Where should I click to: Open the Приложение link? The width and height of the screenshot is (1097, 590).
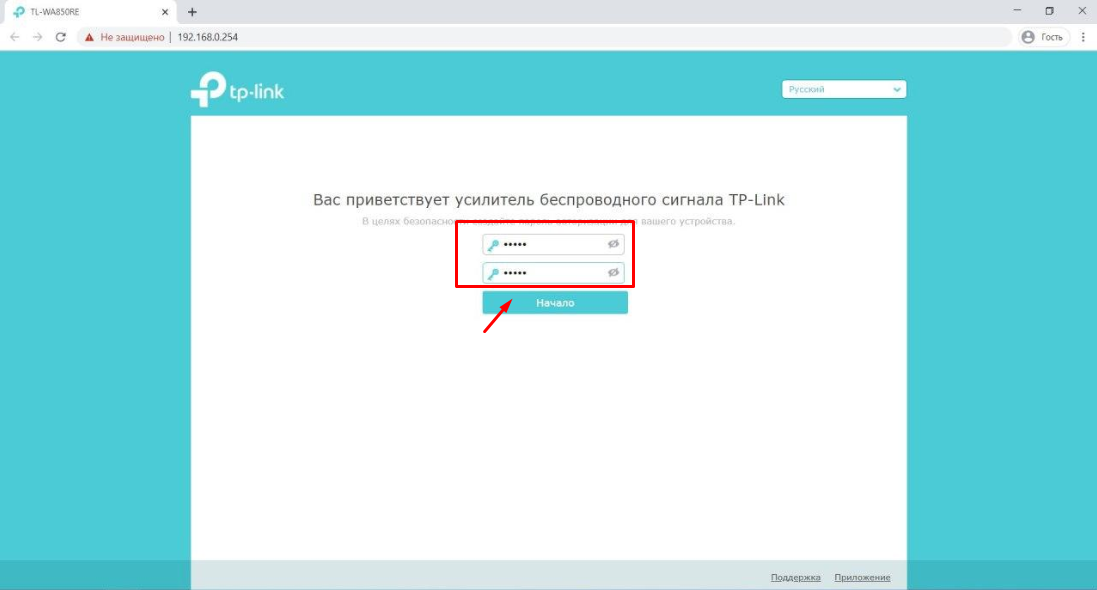click(862, 577)
